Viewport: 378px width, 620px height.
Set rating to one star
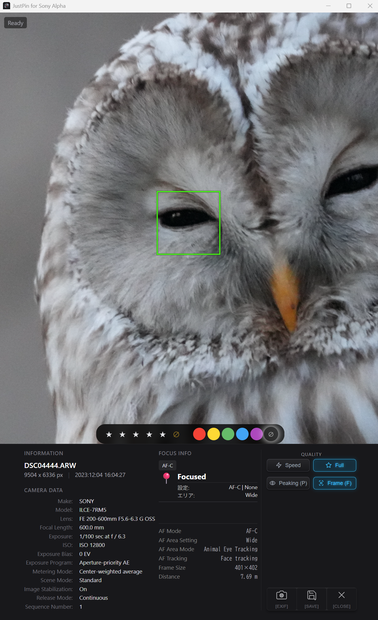(109, 435)
